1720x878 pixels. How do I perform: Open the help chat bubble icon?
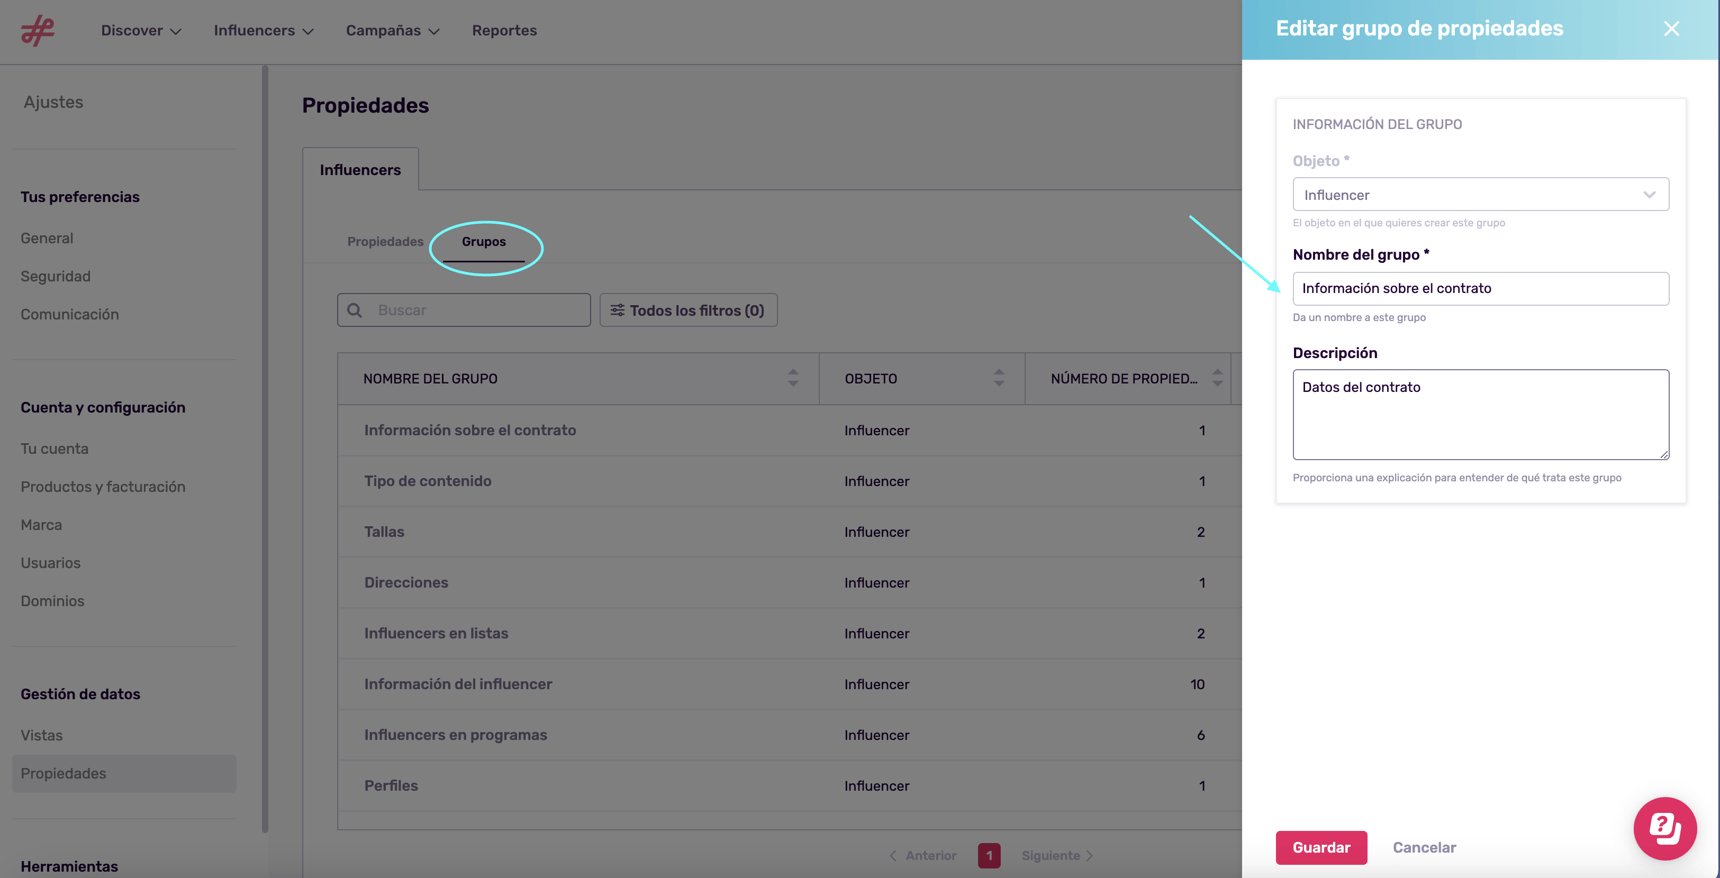1664,828
